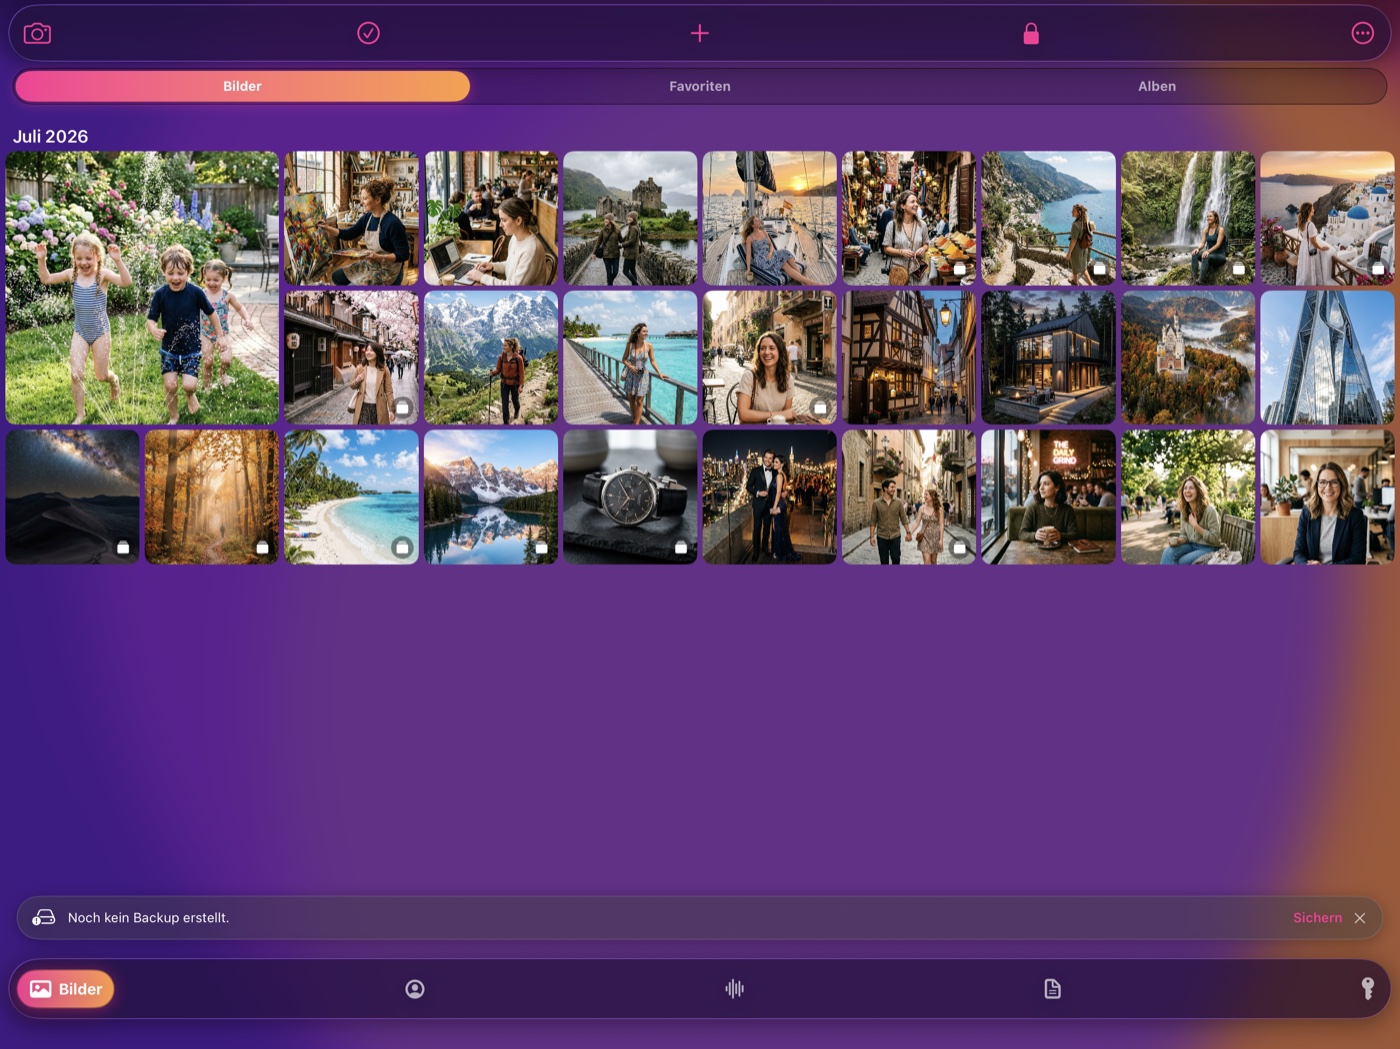Viewport: 1400px width, 1049px height.
Task: Open the glass skyscraper photo
Action: tap(1327, 358)
